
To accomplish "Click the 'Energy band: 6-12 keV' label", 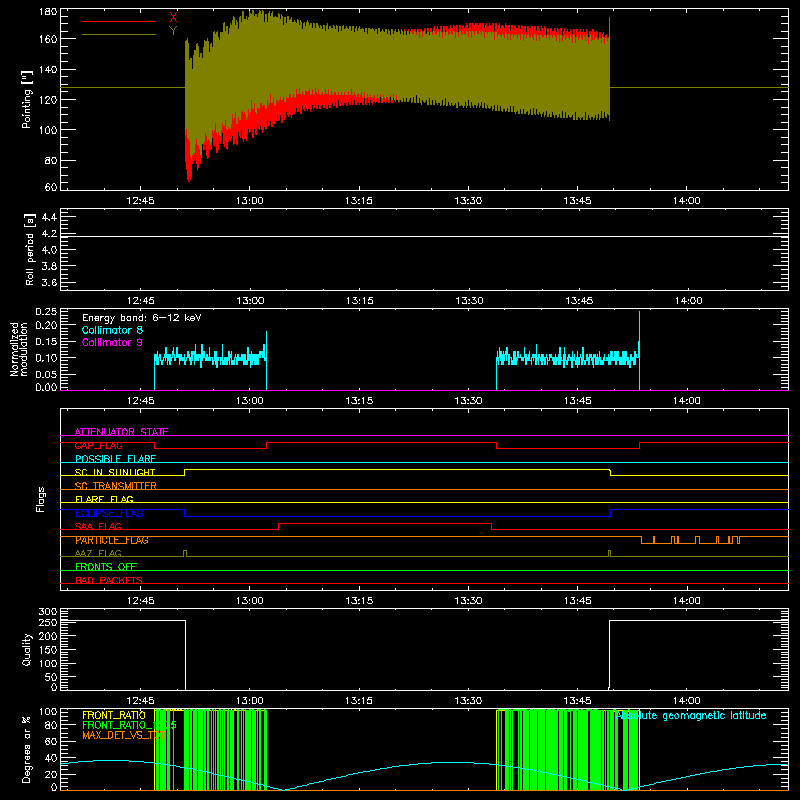I will click(x=142, y=318).
